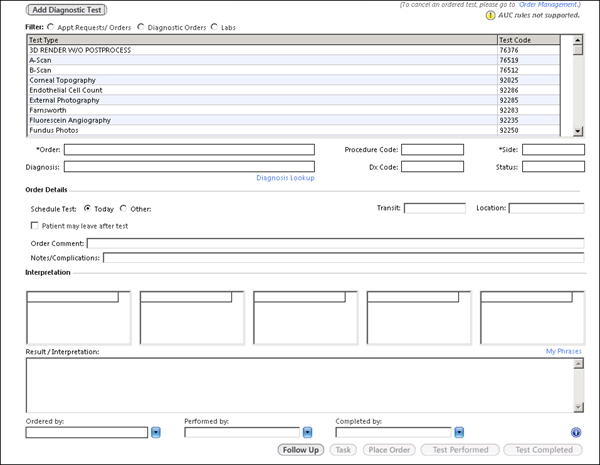Click the Transit field
Image resolution: width=600 pixels, height=465 pixels.
click(x=435, y=208)
